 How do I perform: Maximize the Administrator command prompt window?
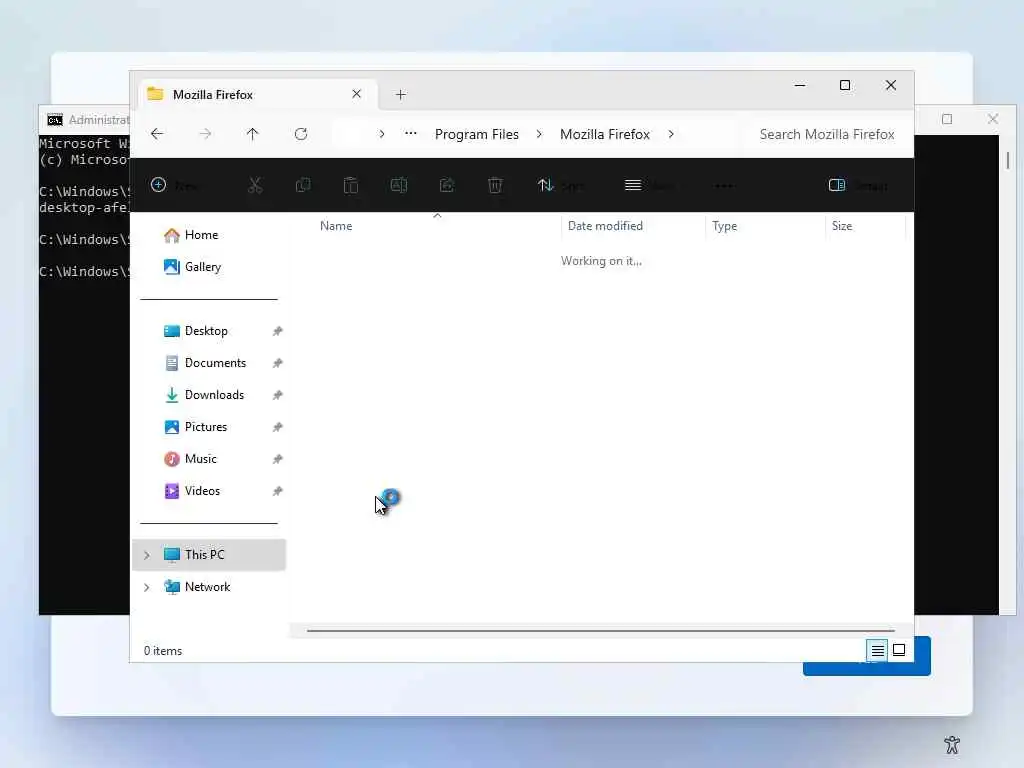point(947,119)
